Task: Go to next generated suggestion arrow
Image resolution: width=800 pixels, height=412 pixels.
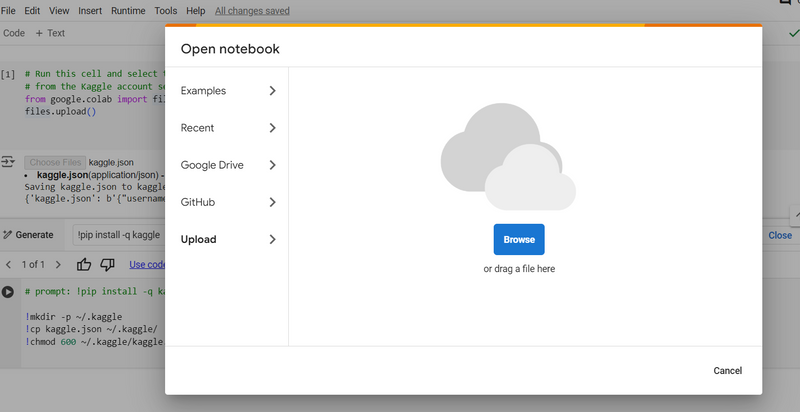Action: (57, 265)
